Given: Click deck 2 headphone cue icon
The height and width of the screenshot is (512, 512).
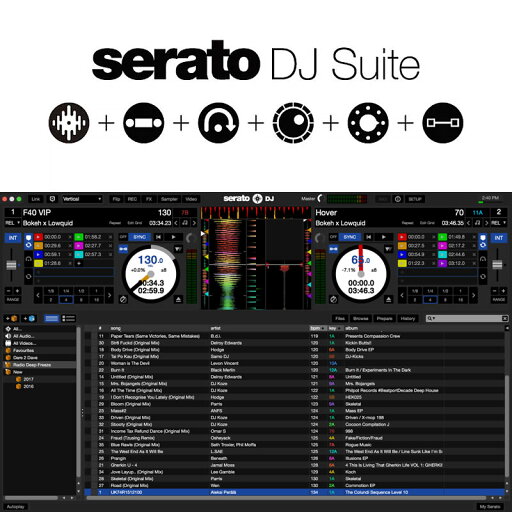Looking at the screenshot, I should [x=483, y=259].
